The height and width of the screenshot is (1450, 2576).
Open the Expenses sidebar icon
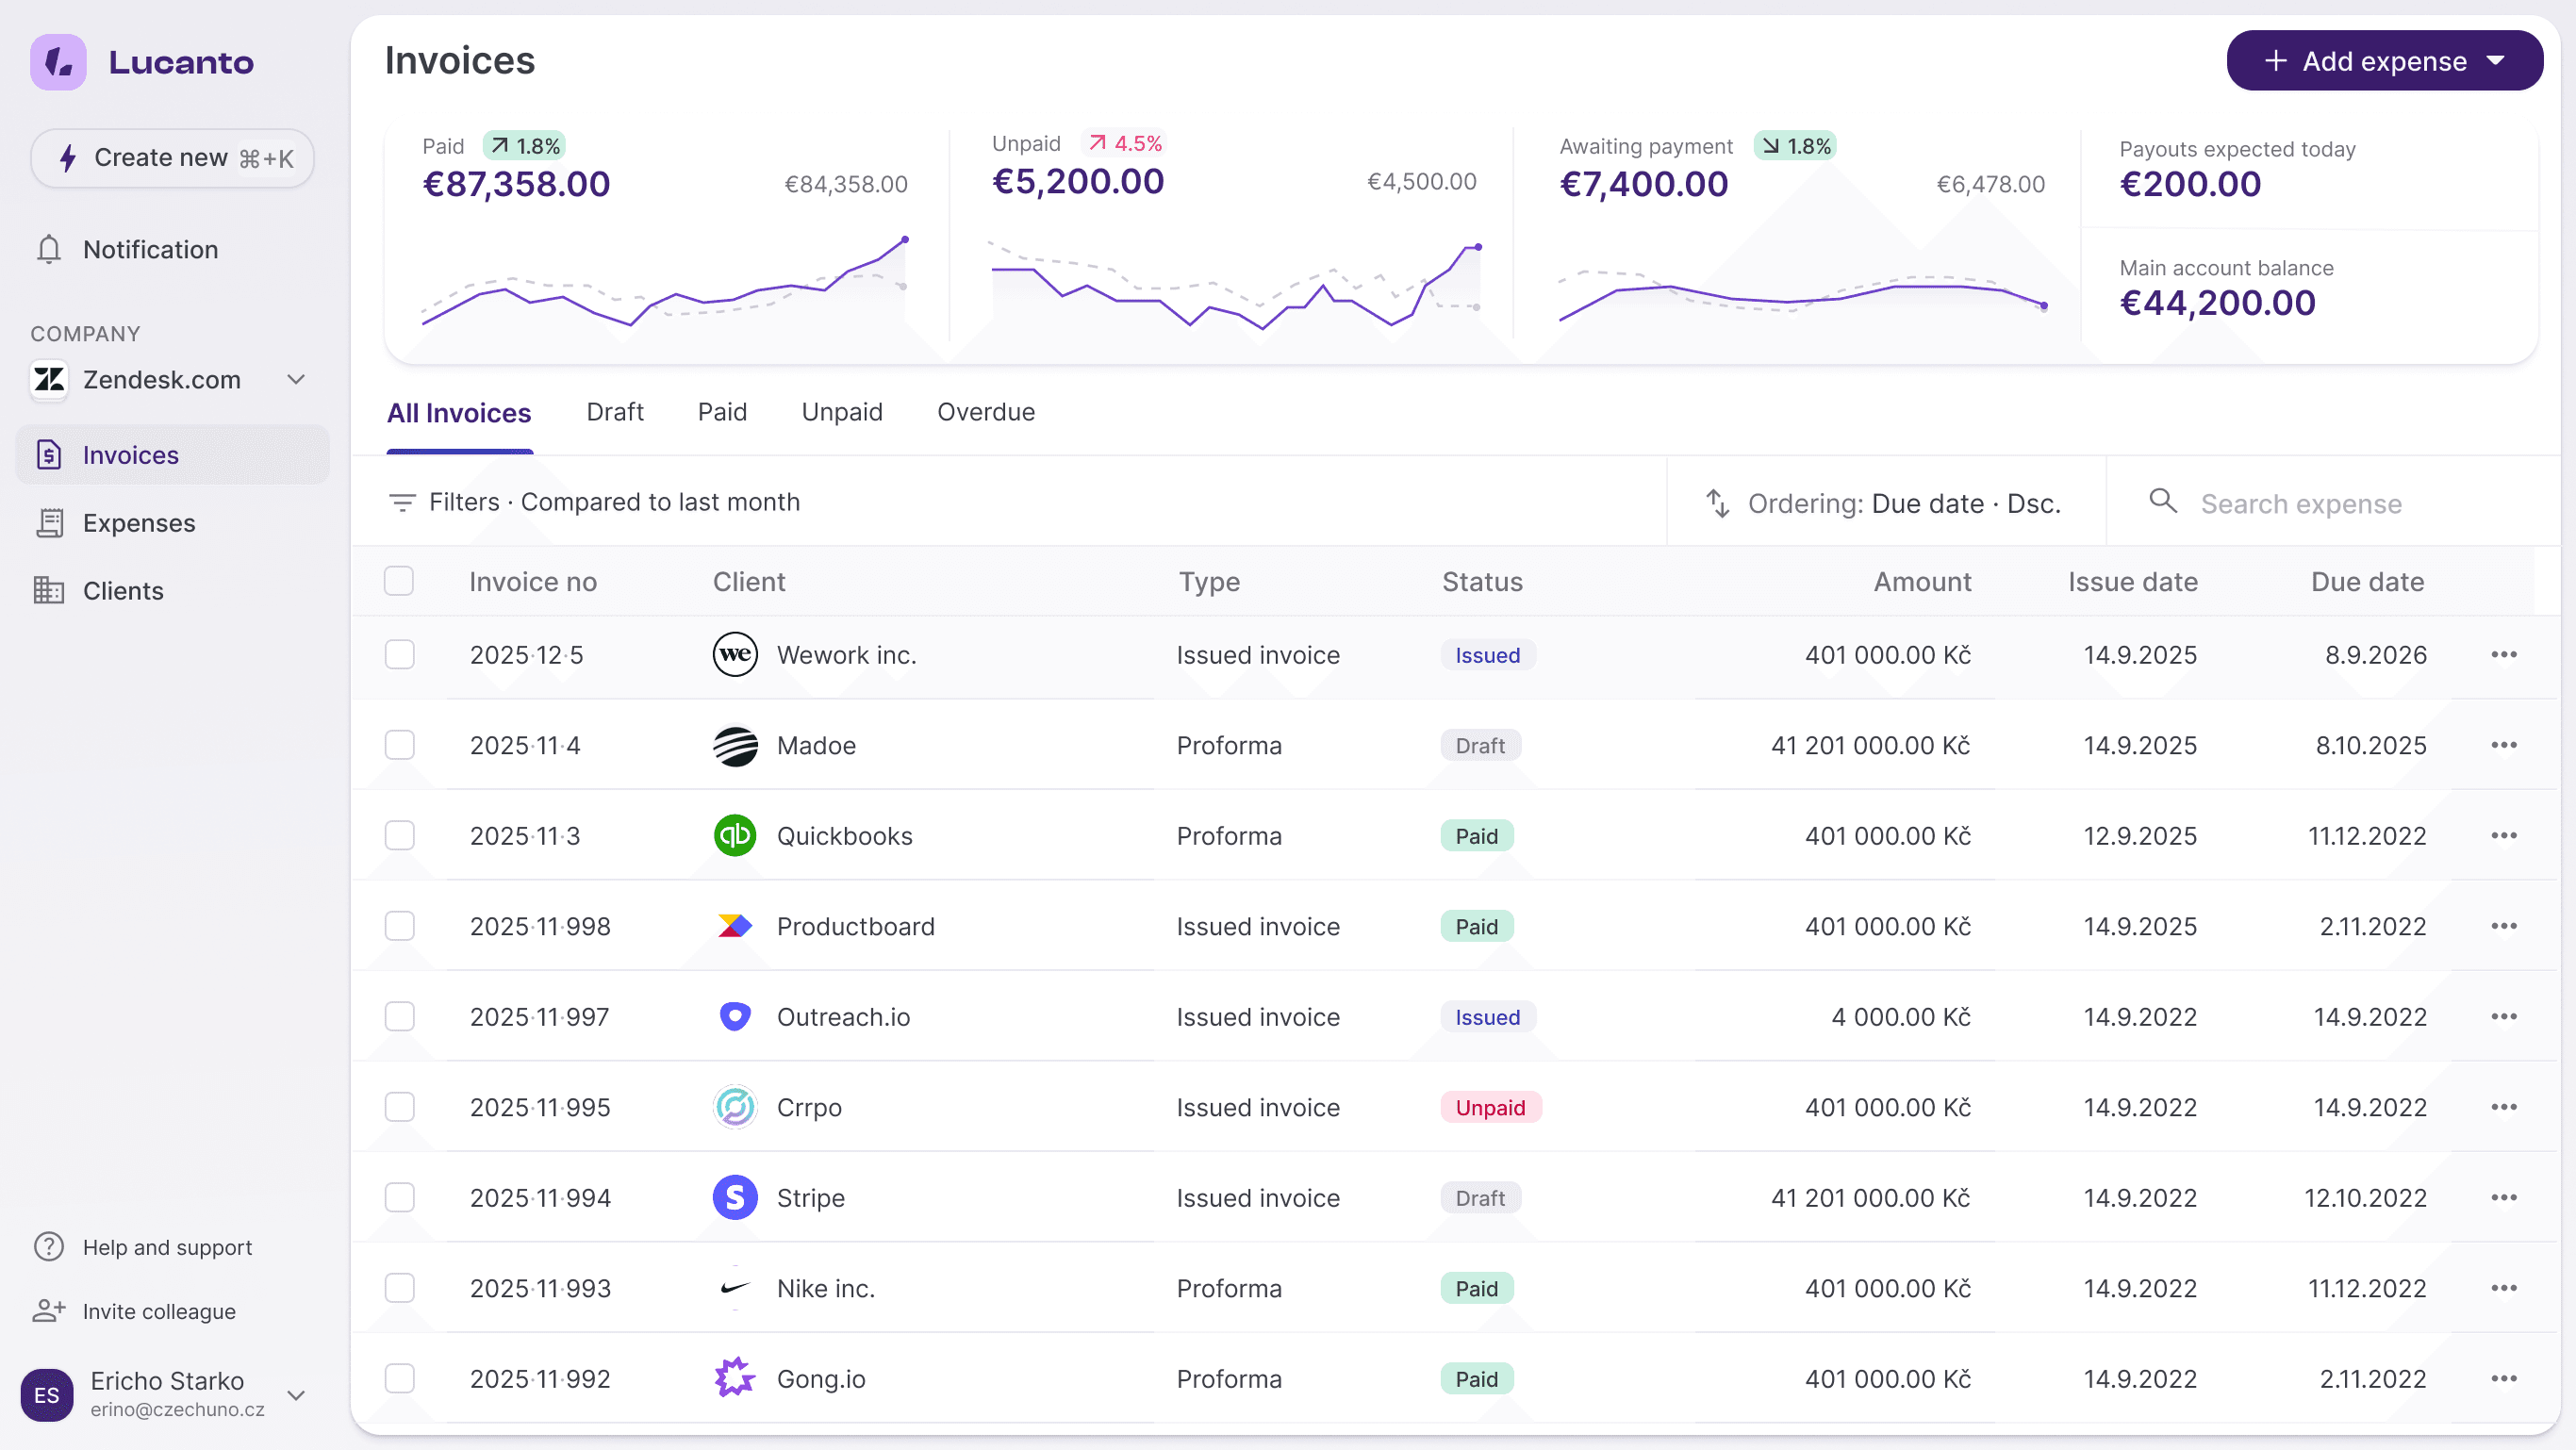pos(48,523)
